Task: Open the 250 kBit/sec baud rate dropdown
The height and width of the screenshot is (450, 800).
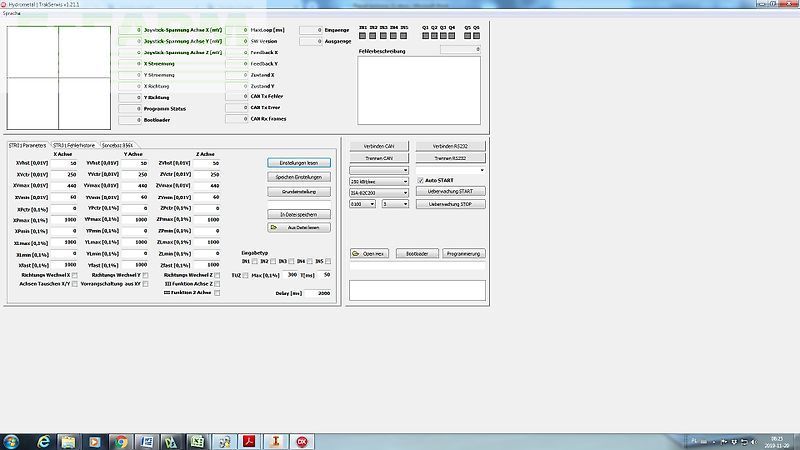Action: (x=379, y=182)
